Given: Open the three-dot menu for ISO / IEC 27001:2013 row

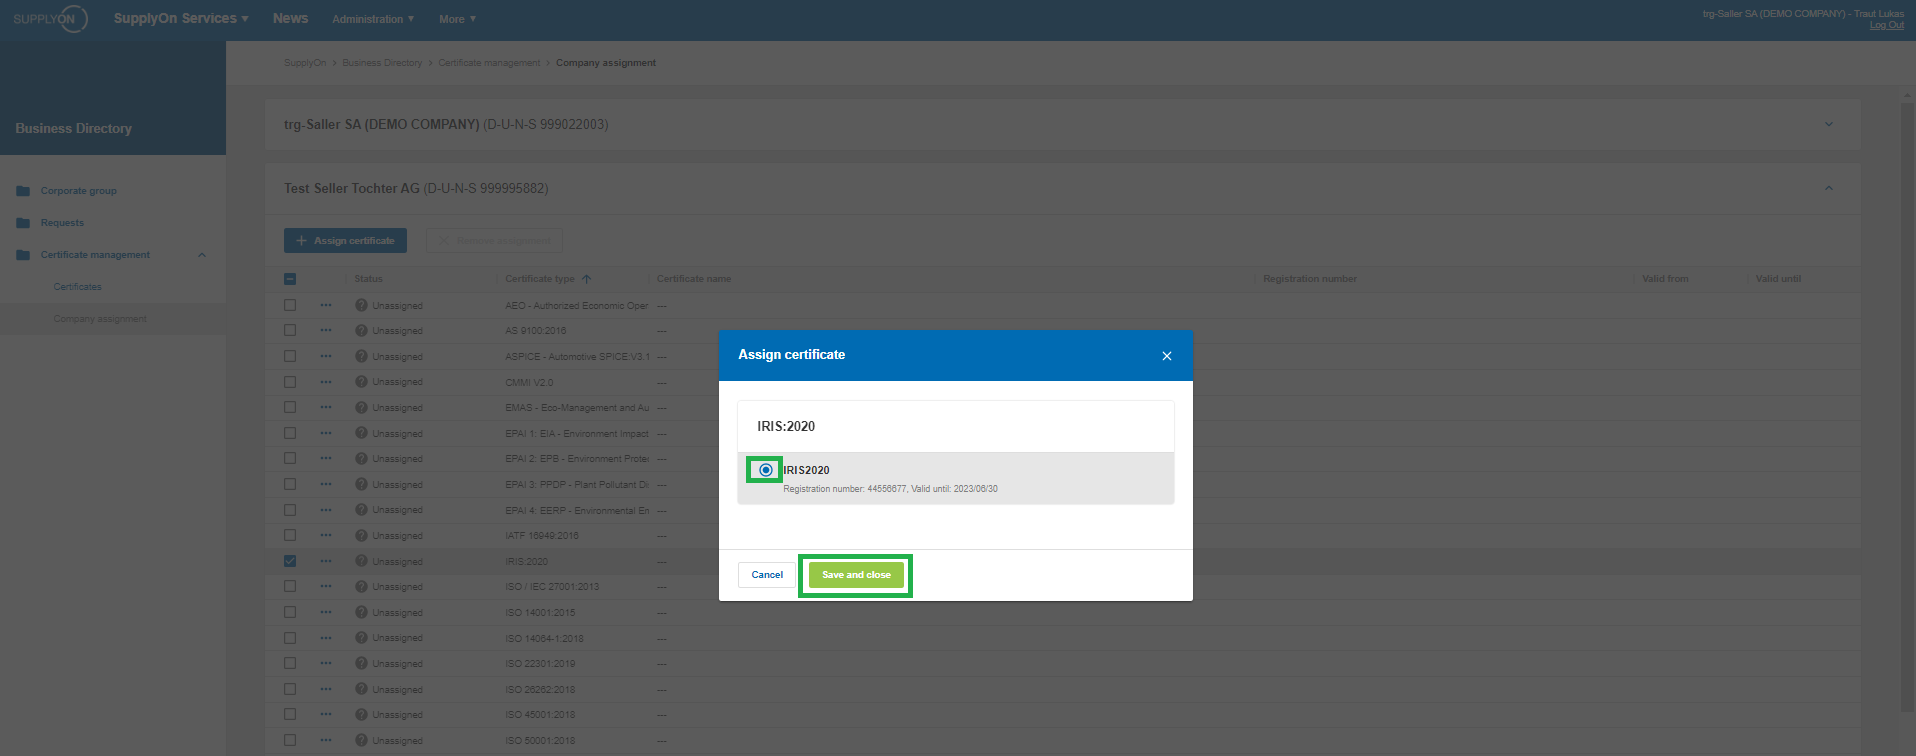Looking at the screenshot, I should pyautogui.click(x=326, y=586).
